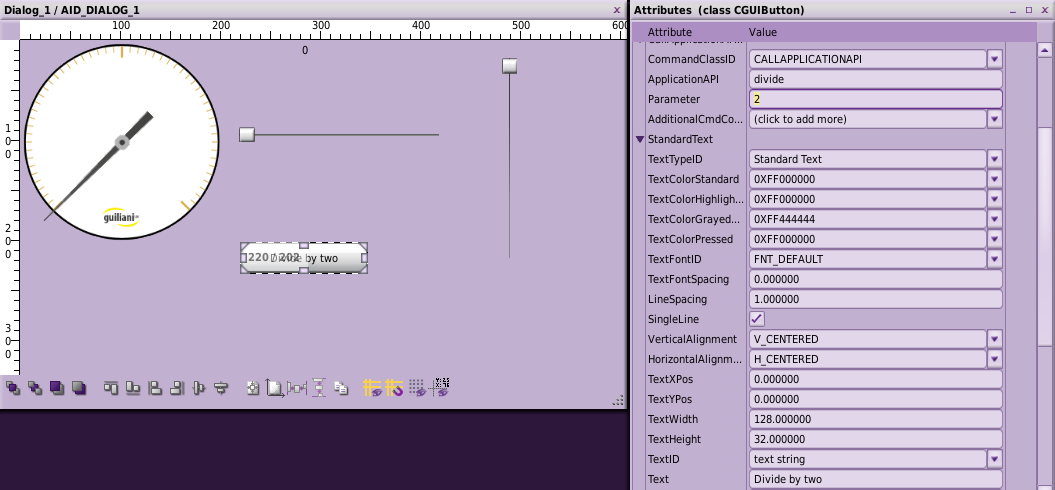Click the distribute vertically icon

click(x=319, y=387)
